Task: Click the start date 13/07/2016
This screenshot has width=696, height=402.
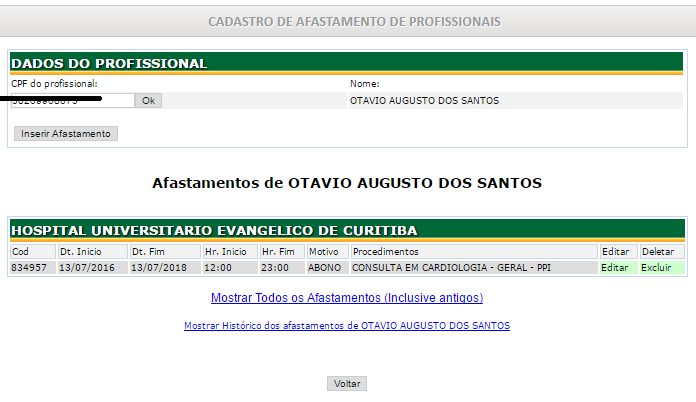Action: point(87,268)
